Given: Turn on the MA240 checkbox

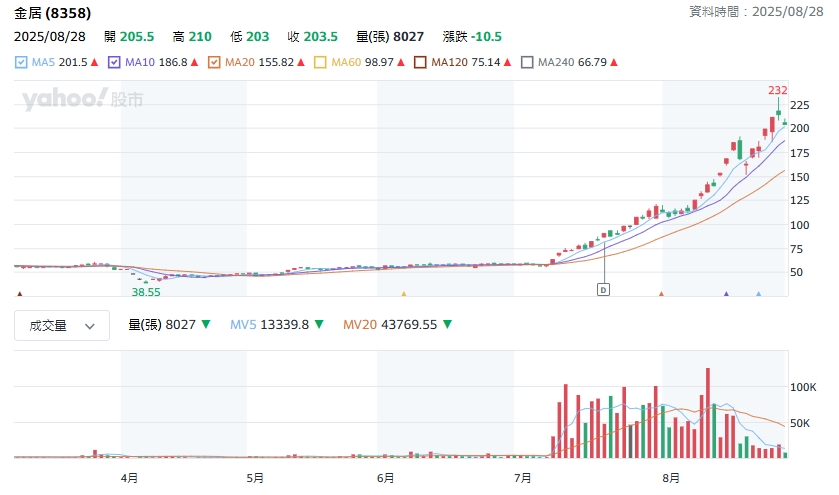Looking at the screenshot, I should click(x=527, y=62).
